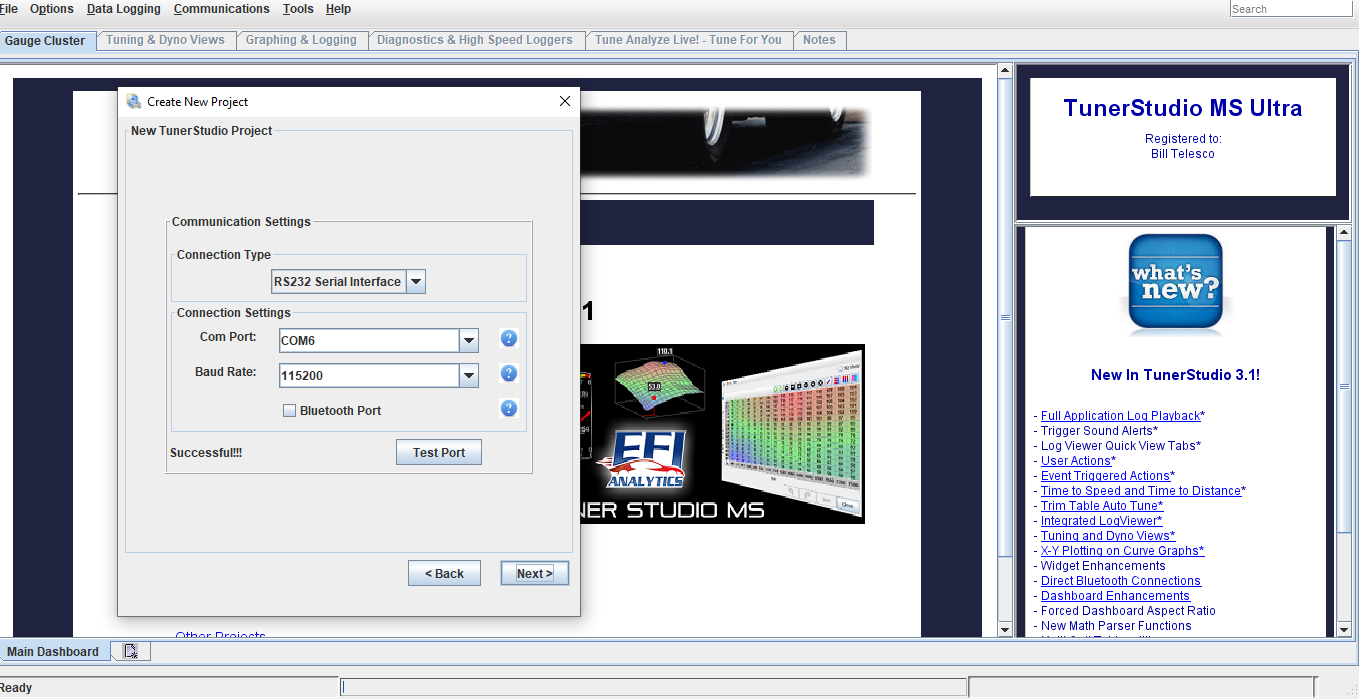Image resolution: width=1359 pixels, height=699 pixels.
Task: Open the Tune Analyze Live! tab
Action: tap(689, 40)
